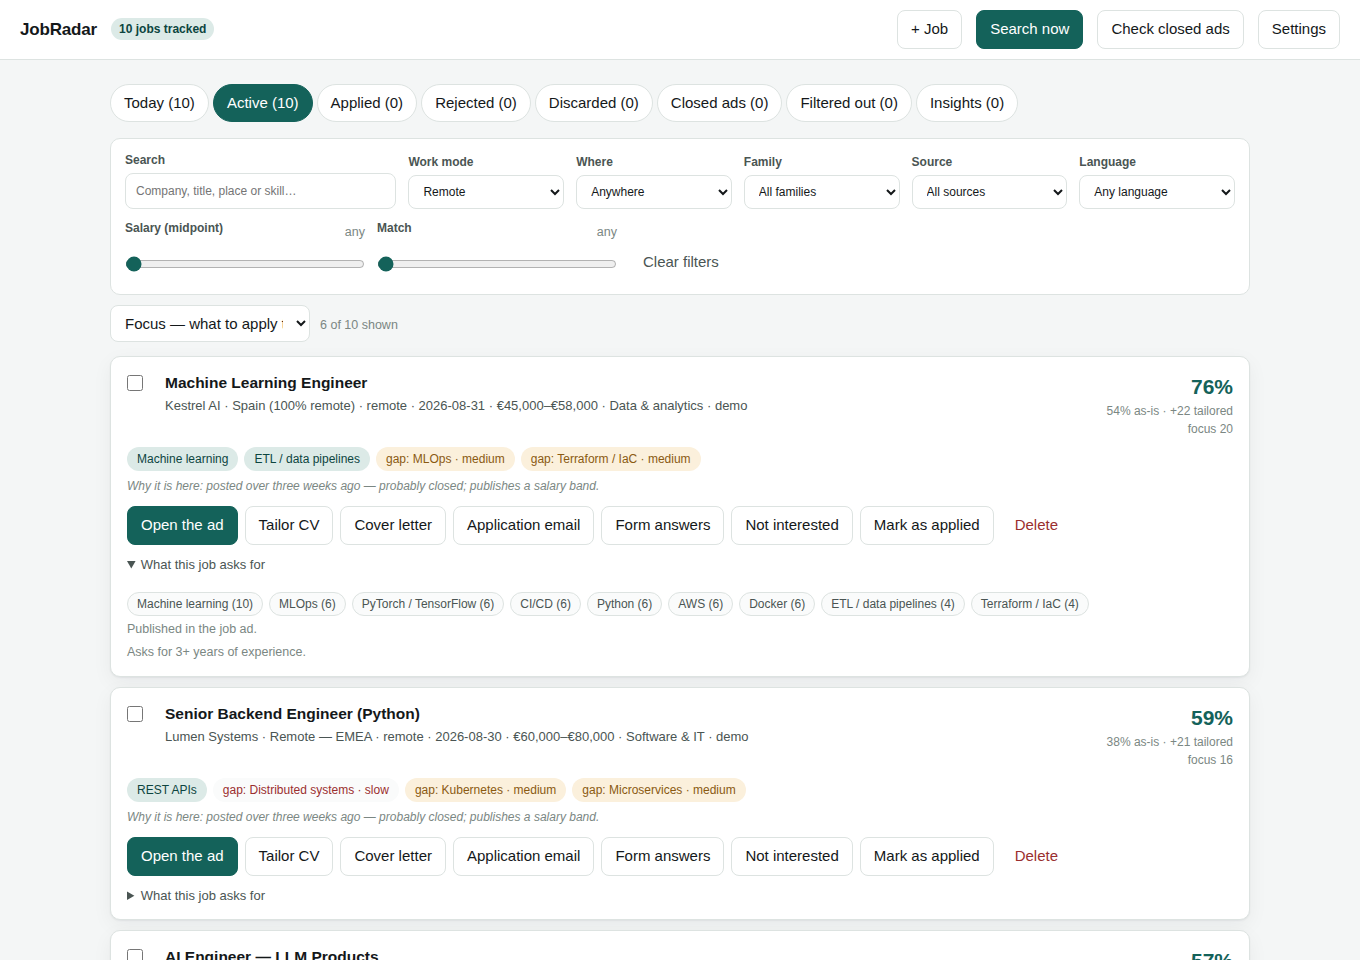The width and height of the screenshot is (1360, 960).
Task: Click the '10 jobs tracked' badge
Action: [x=162, y=29]
